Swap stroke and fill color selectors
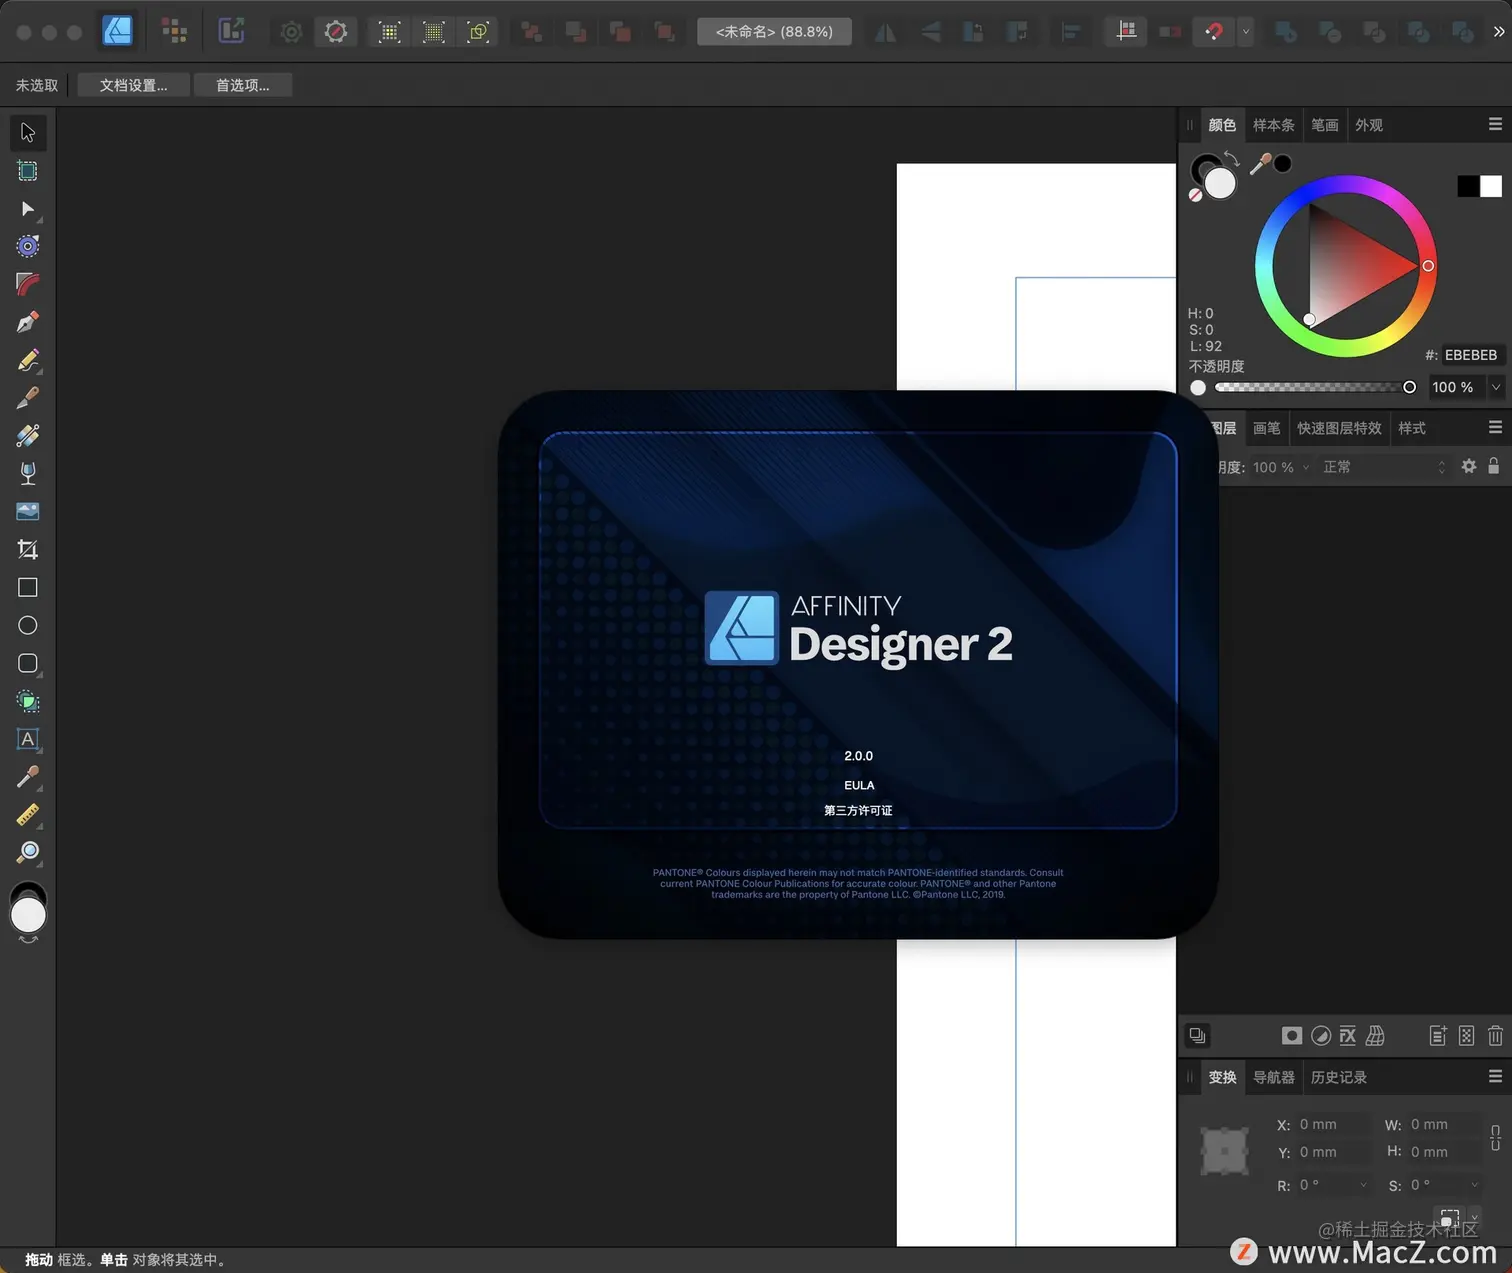The width and height of the screenshot is (1512, 1273). [x=1231, y=159]
